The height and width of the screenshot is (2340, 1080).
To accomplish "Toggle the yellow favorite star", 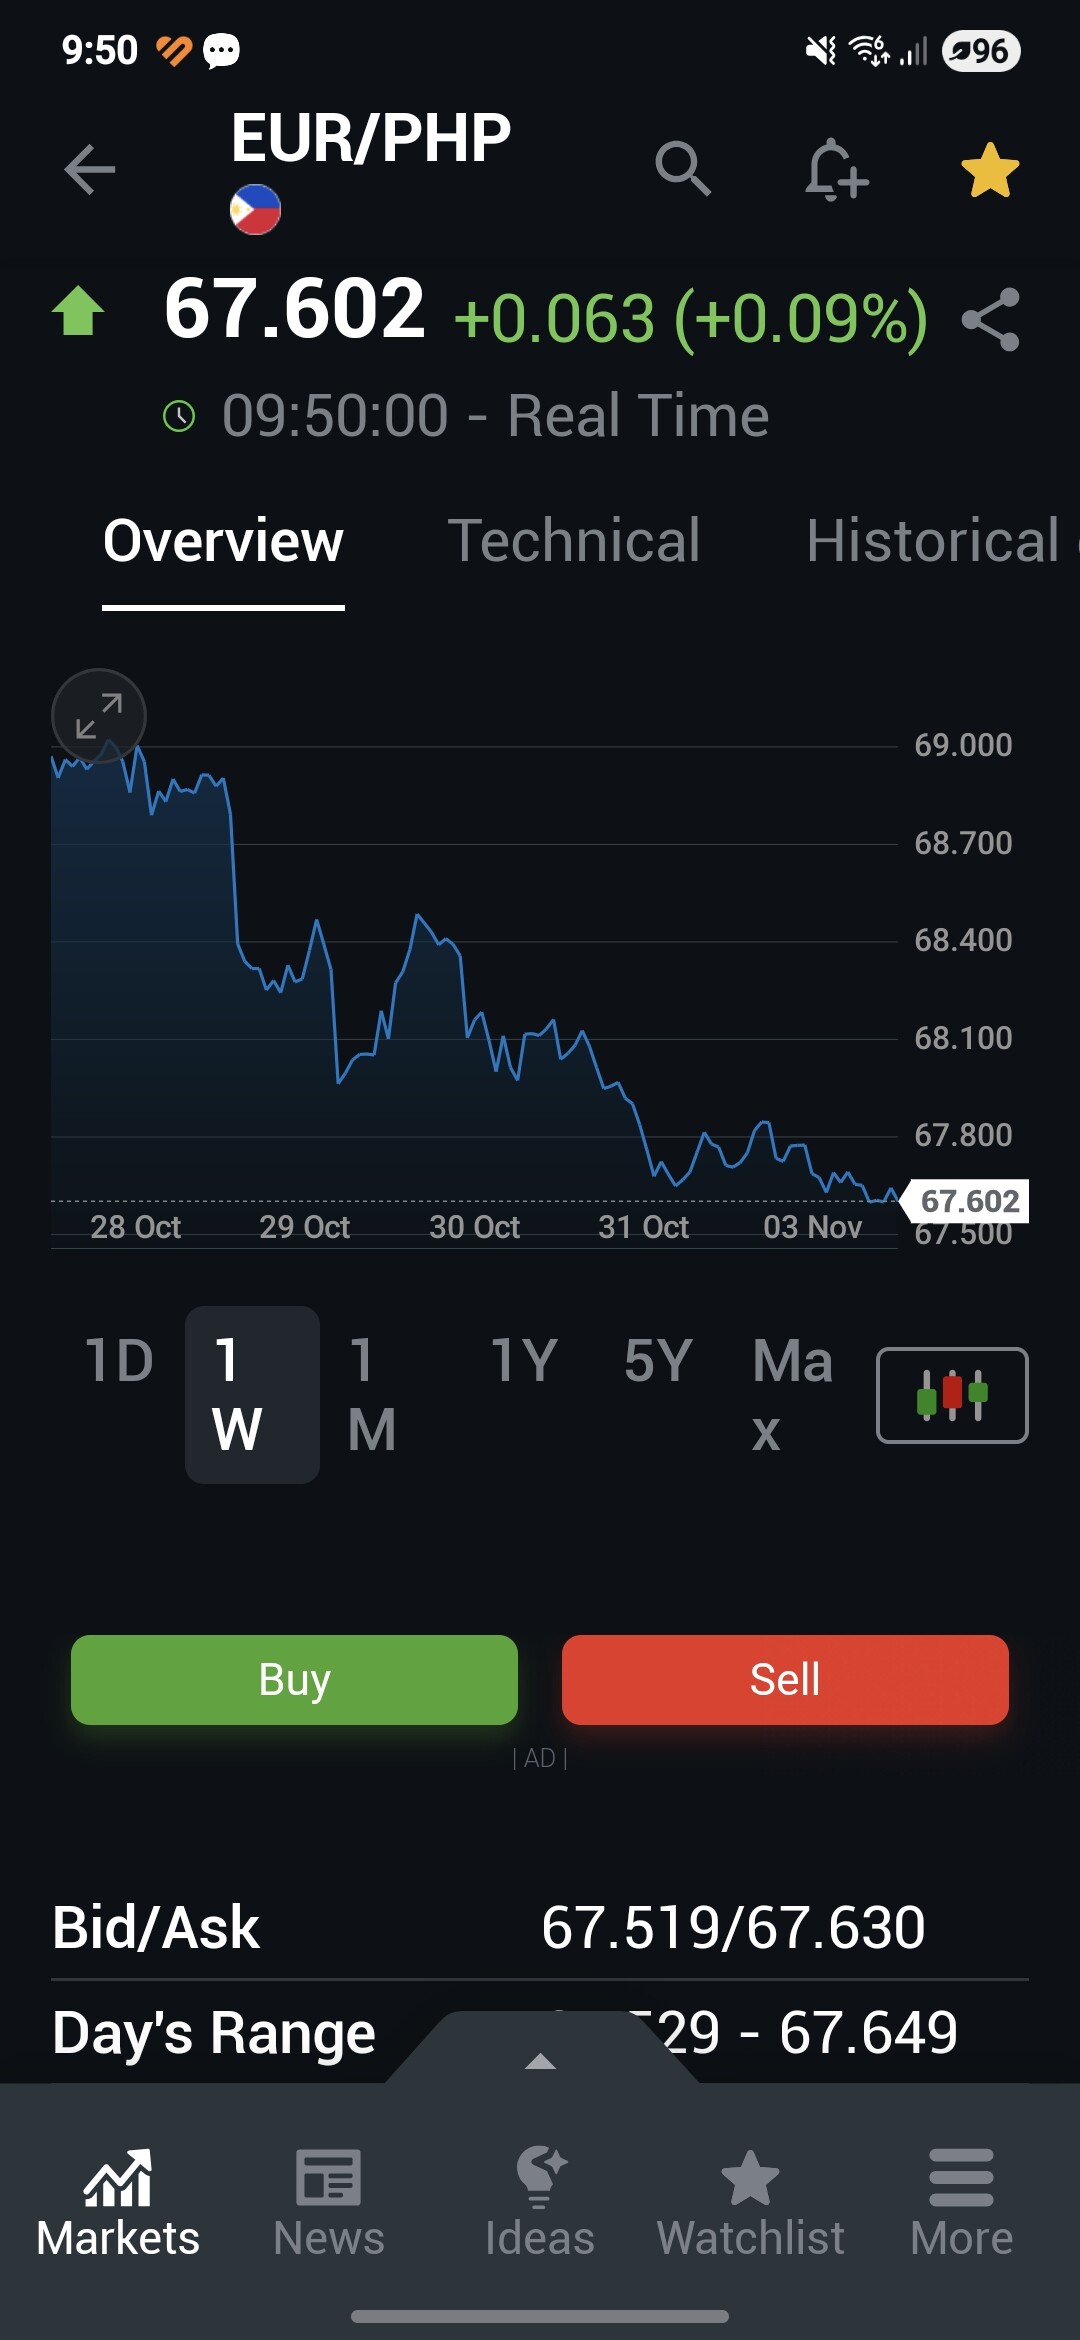I will tap(990, 170).
